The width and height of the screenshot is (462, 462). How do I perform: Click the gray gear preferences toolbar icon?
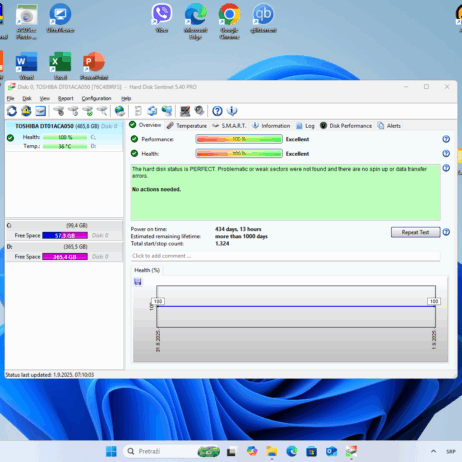coord(199,111)
